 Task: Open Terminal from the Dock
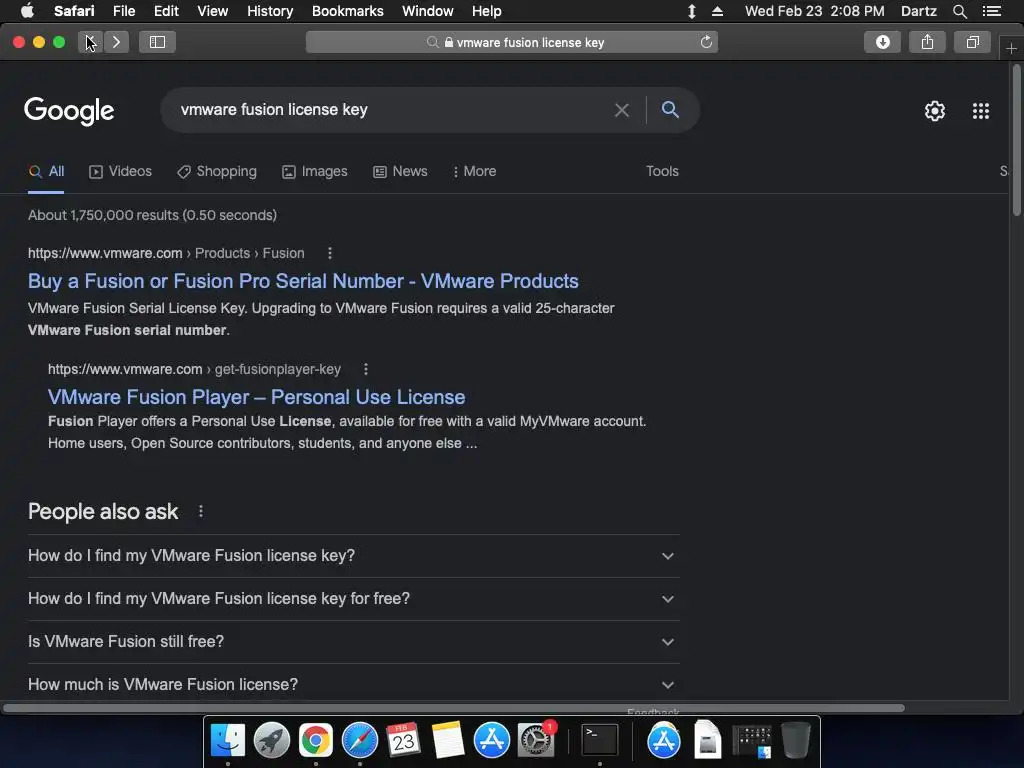pyautogui.click(x=600, y=741)
